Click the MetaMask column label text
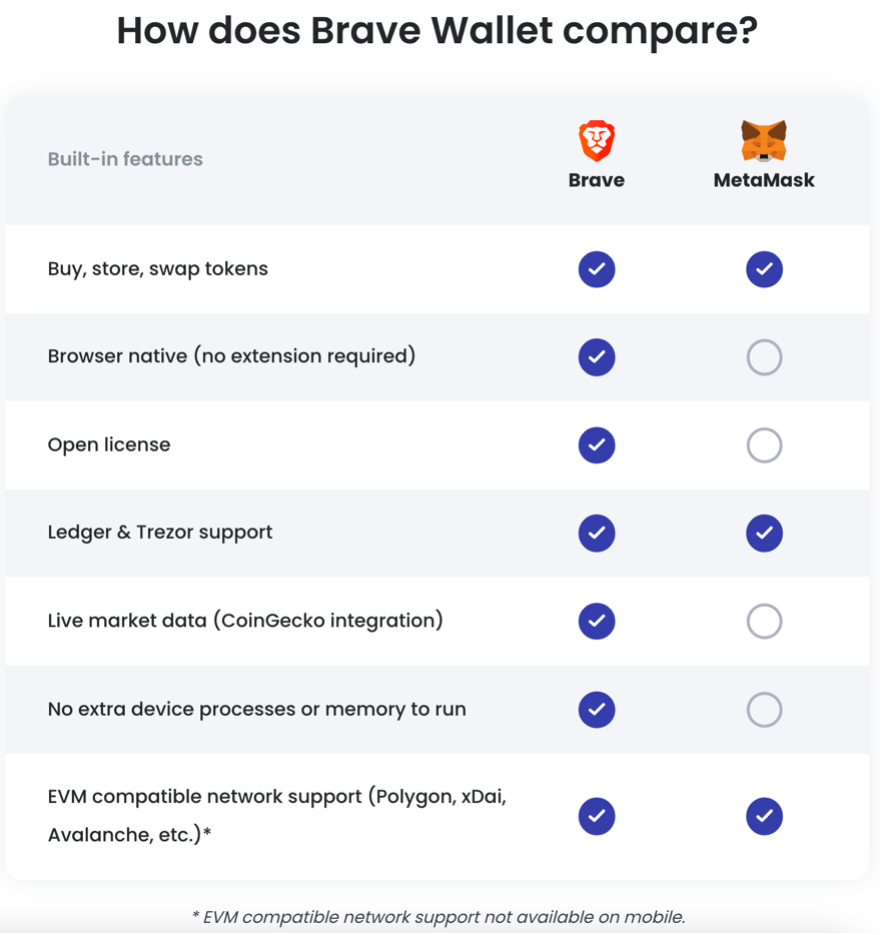The height and width of the screenshot is (935, 880). 764,181
